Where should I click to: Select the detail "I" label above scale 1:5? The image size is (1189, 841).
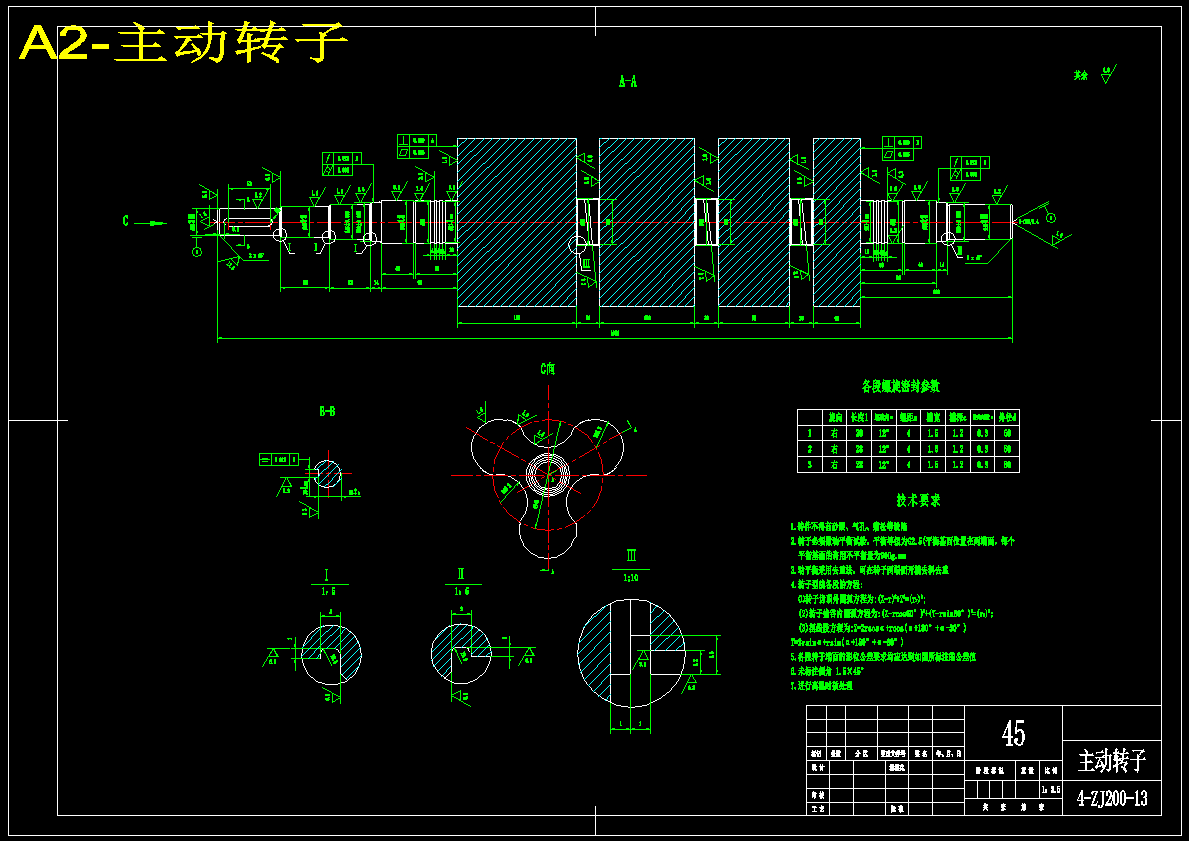[x=327, y=575]
